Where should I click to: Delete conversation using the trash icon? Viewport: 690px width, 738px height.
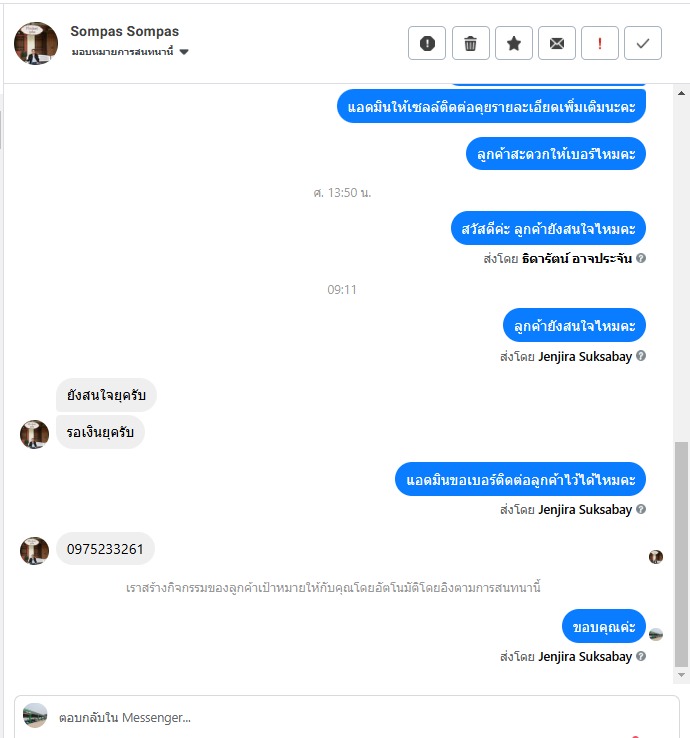[471, 43]
